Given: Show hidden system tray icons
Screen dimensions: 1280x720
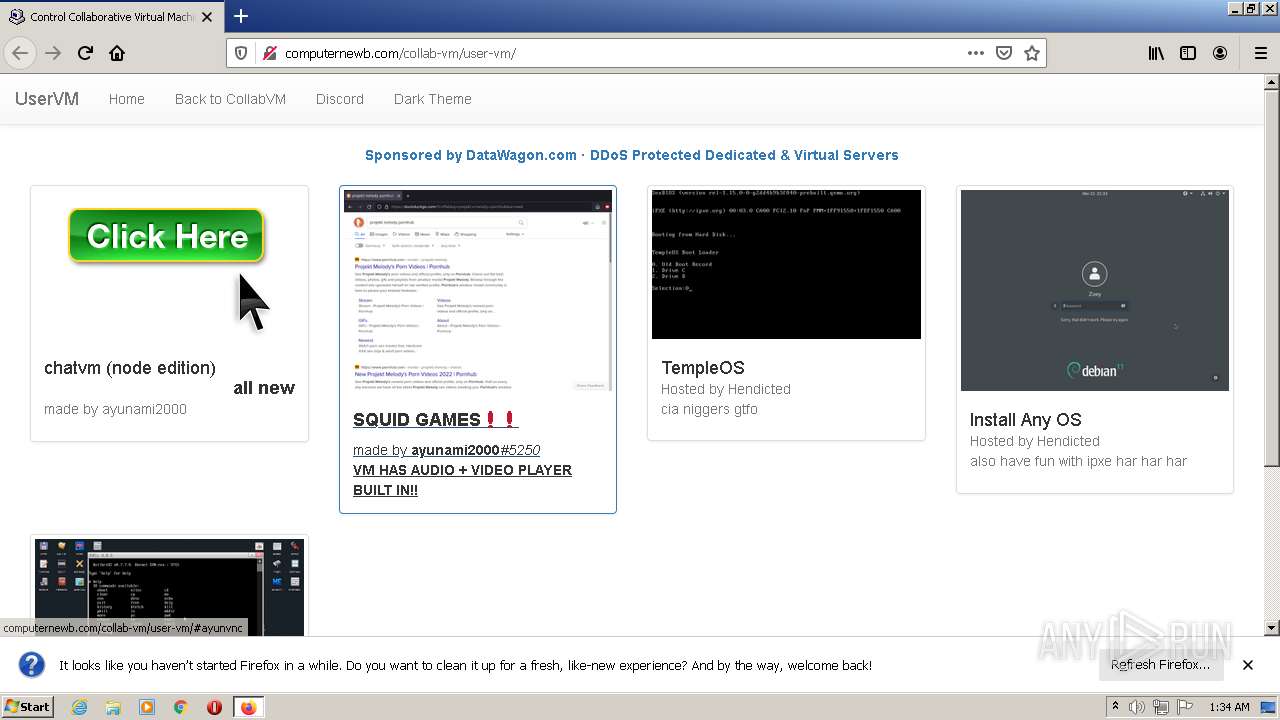Looking at the screenshot, I should coord(1116,707).
